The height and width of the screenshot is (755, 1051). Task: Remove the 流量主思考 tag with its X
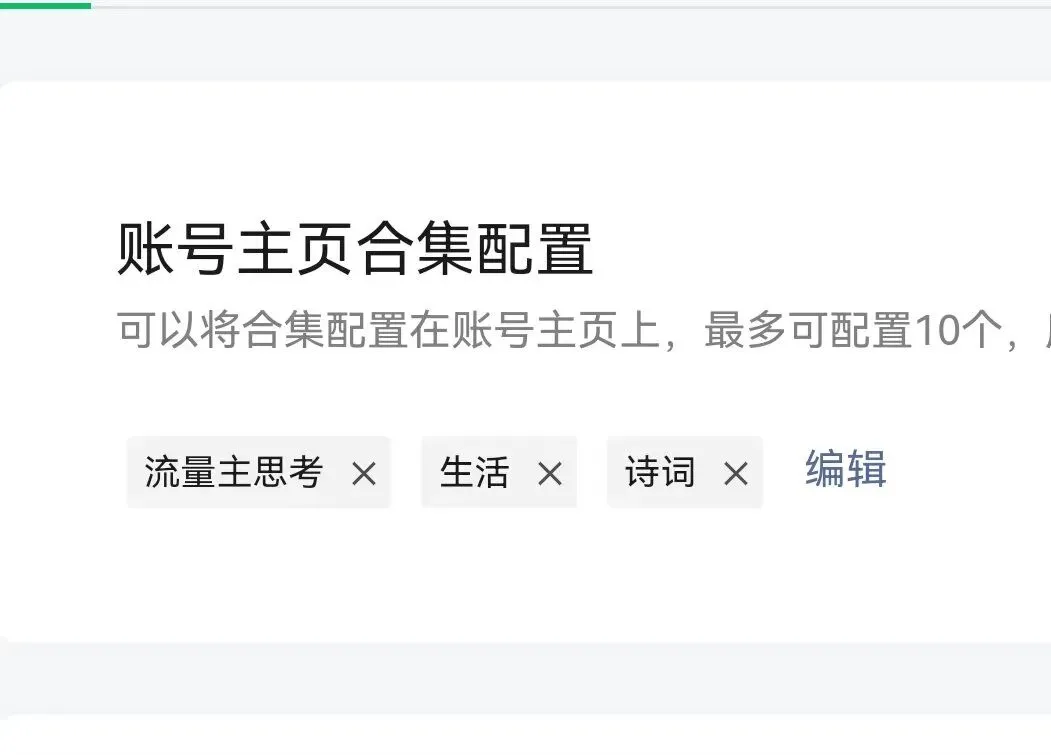[x=364, y=474]
